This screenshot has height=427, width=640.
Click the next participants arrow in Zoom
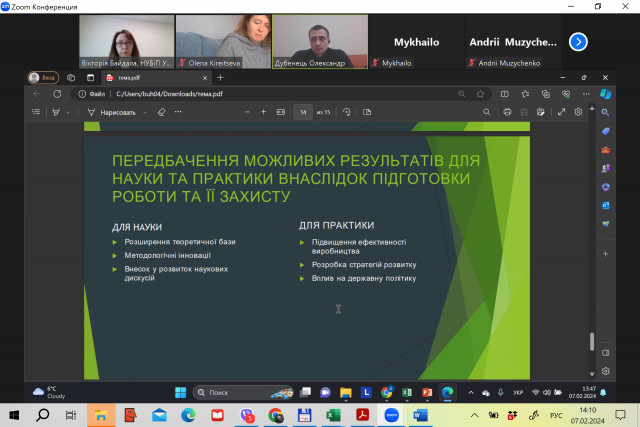578,41
